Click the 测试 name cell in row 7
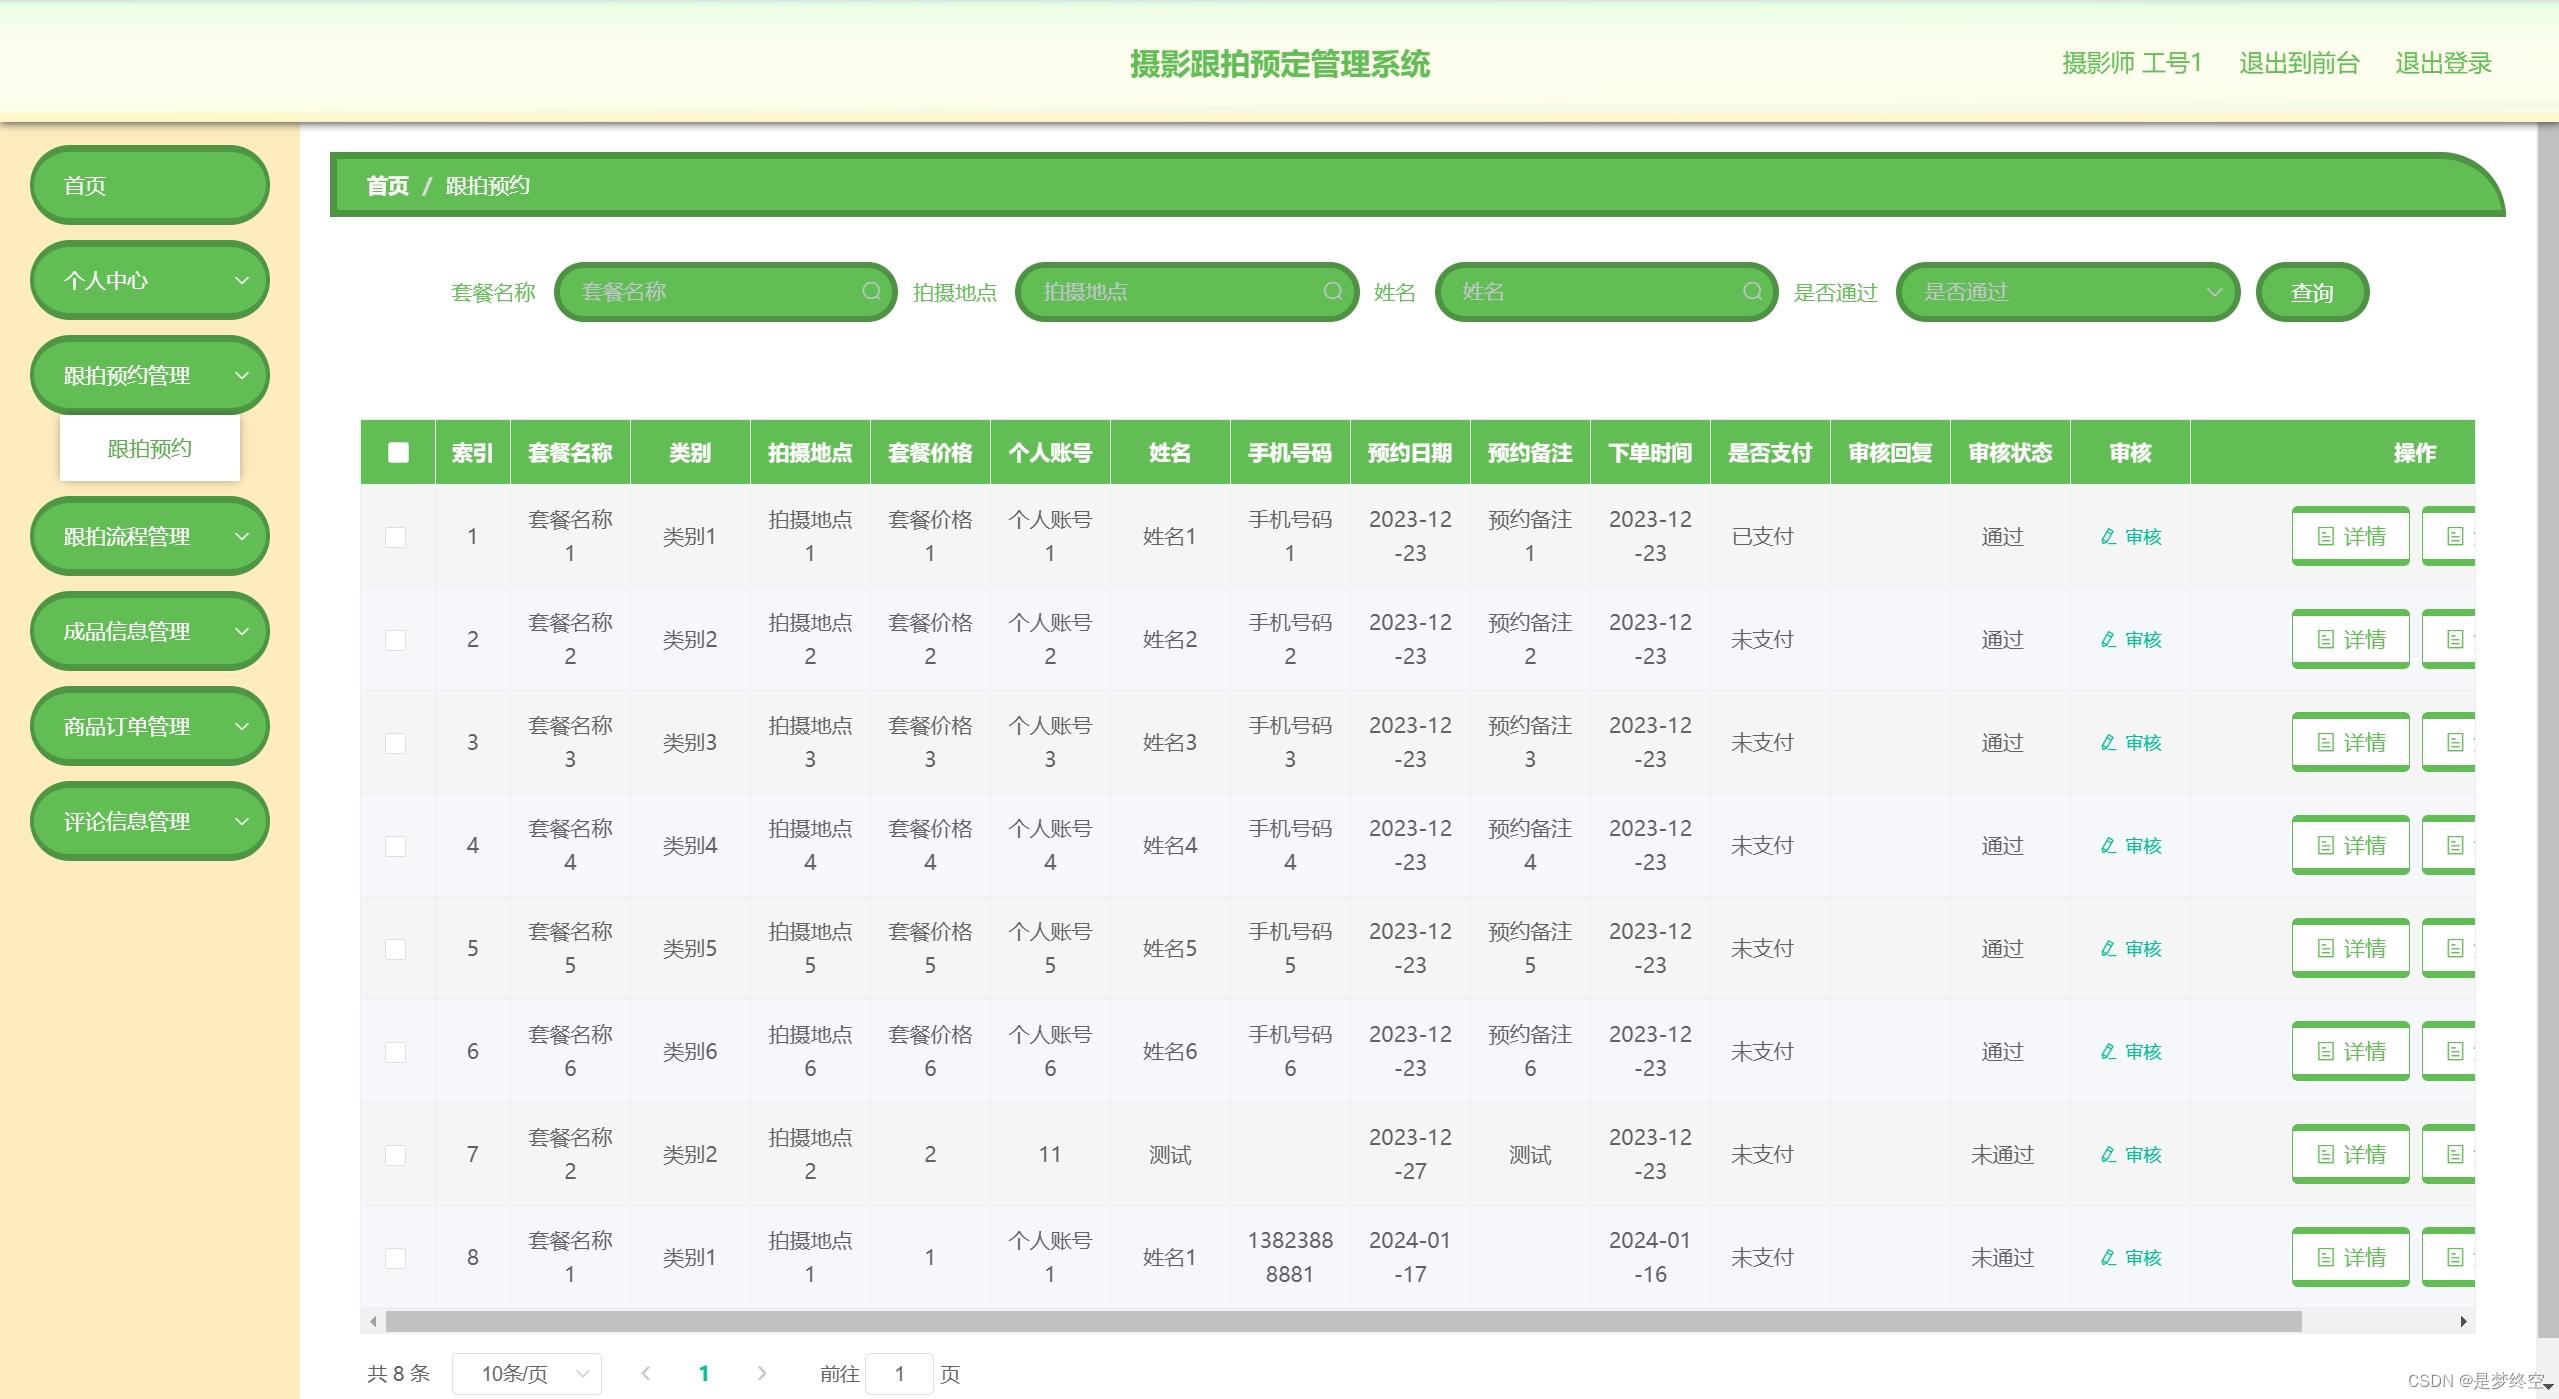2559x1399 pixels. (1170, 1155)
